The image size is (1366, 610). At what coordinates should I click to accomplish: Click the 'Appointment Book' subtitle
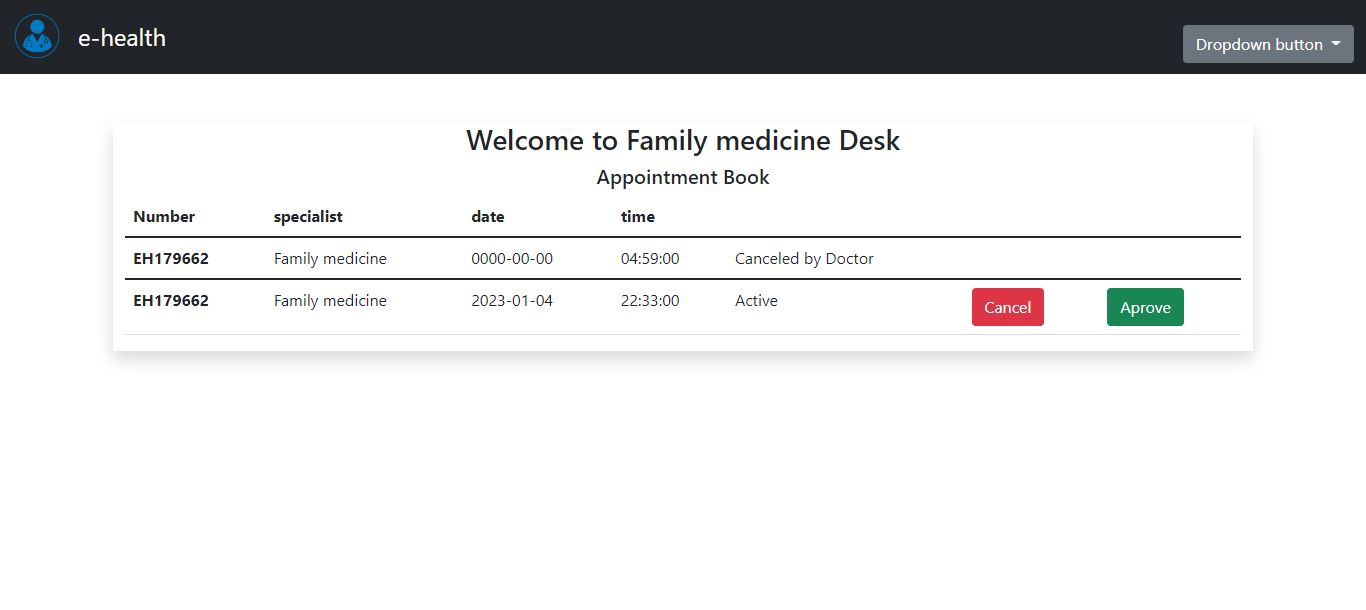pos(682,177)
